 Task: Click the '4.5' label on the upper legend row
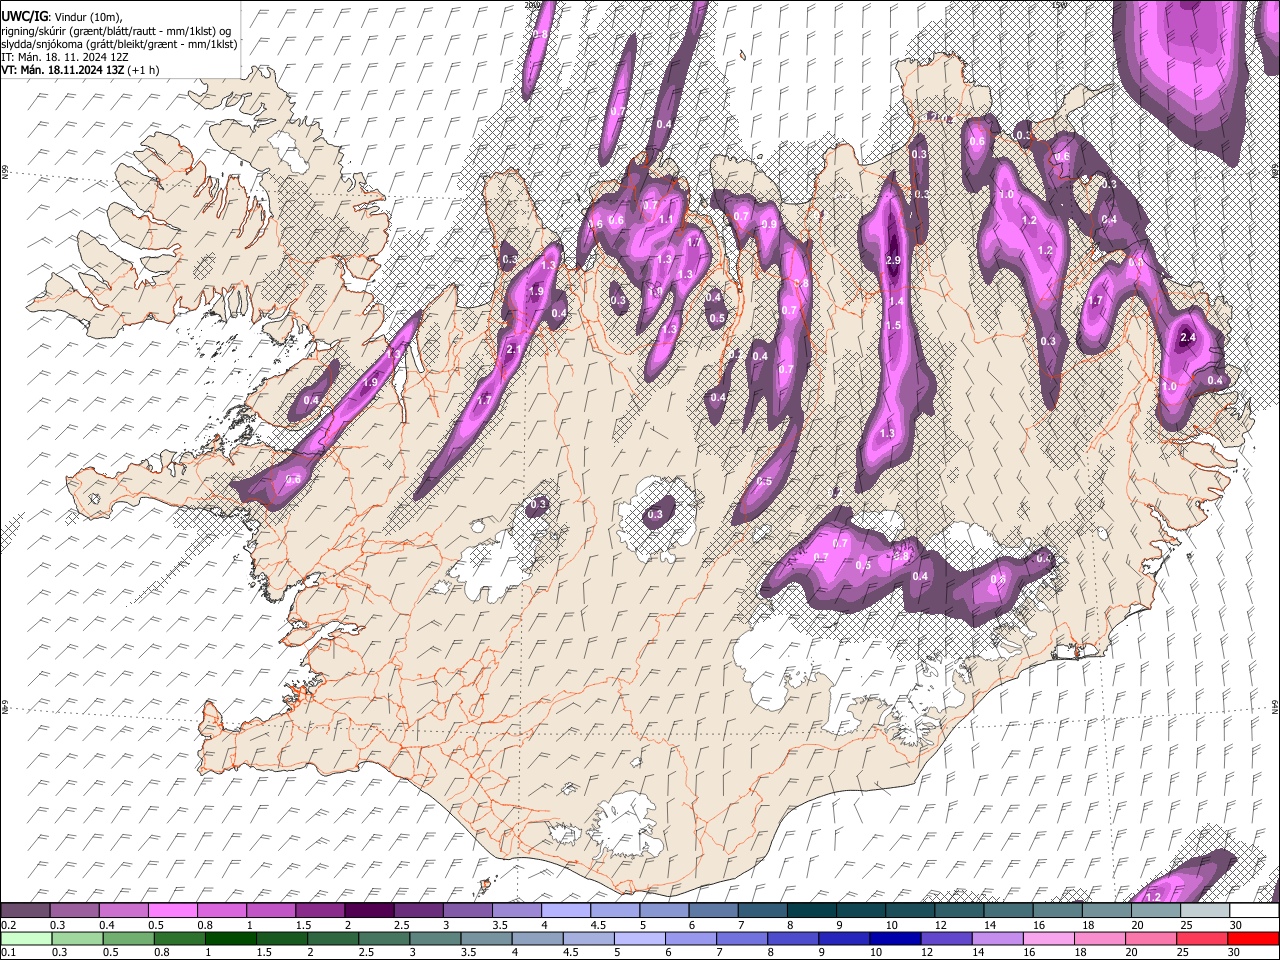pos(598,925)
